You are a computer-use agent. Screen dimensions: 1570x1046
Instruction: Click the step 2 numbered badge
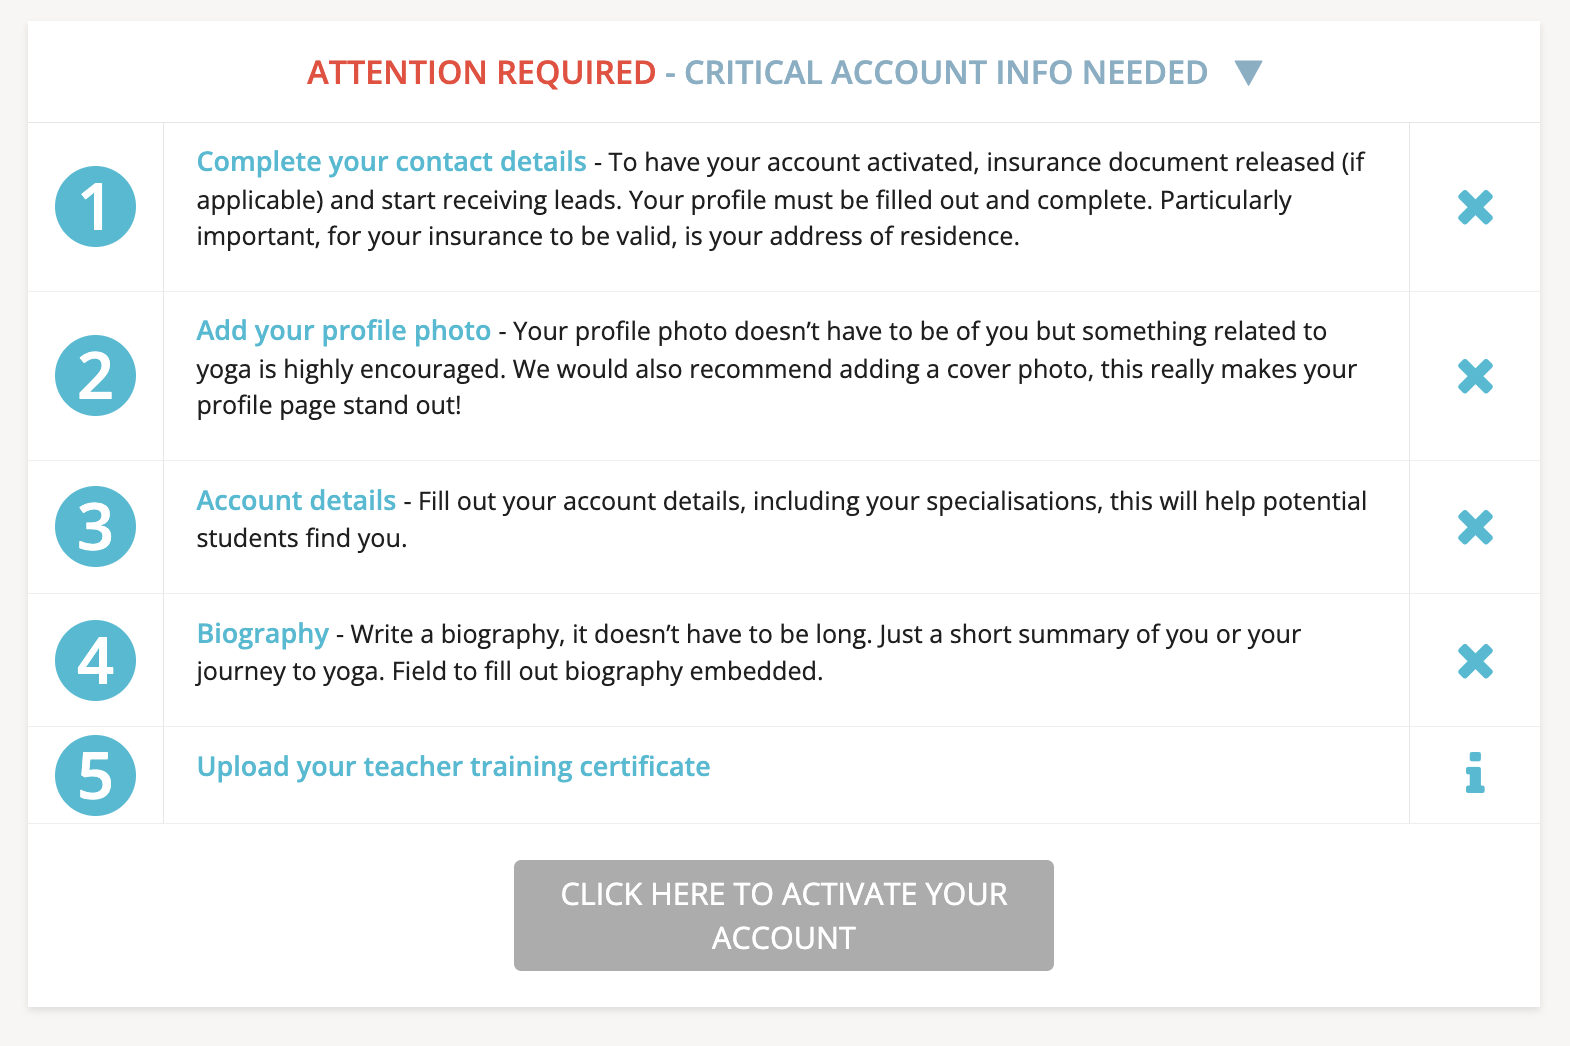(x=95, y=376)
